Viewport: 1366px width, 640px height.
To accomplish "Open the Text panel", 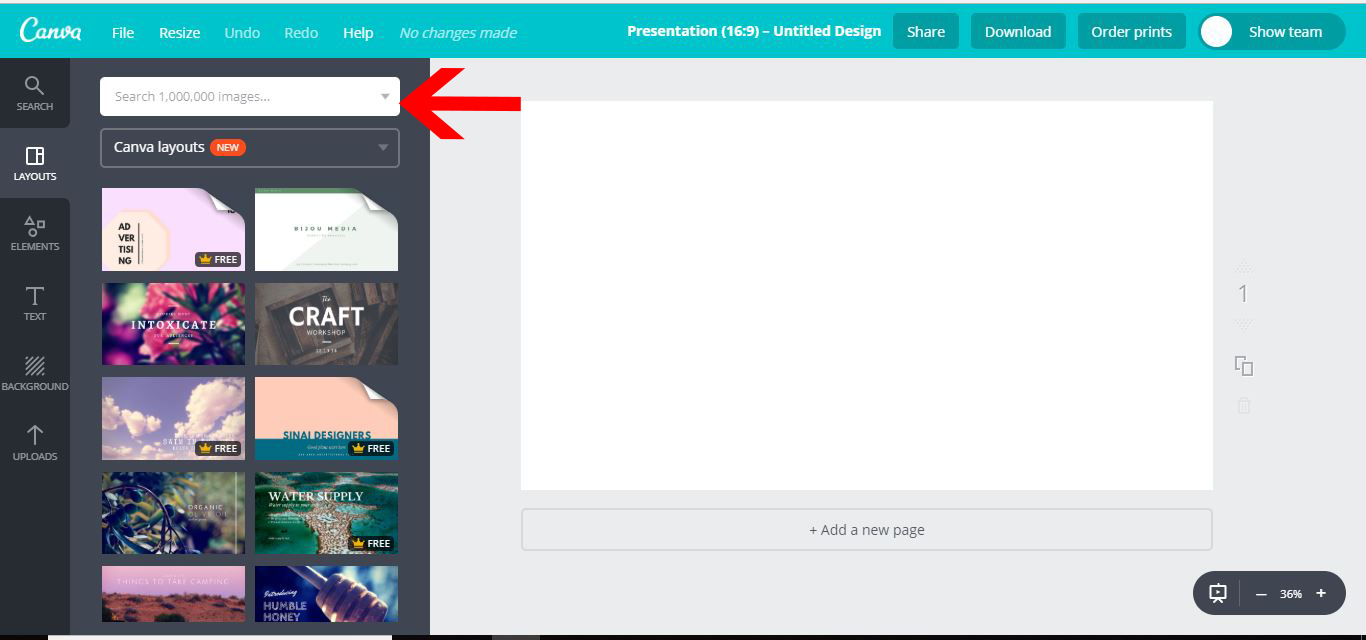I will pos(35,302).
